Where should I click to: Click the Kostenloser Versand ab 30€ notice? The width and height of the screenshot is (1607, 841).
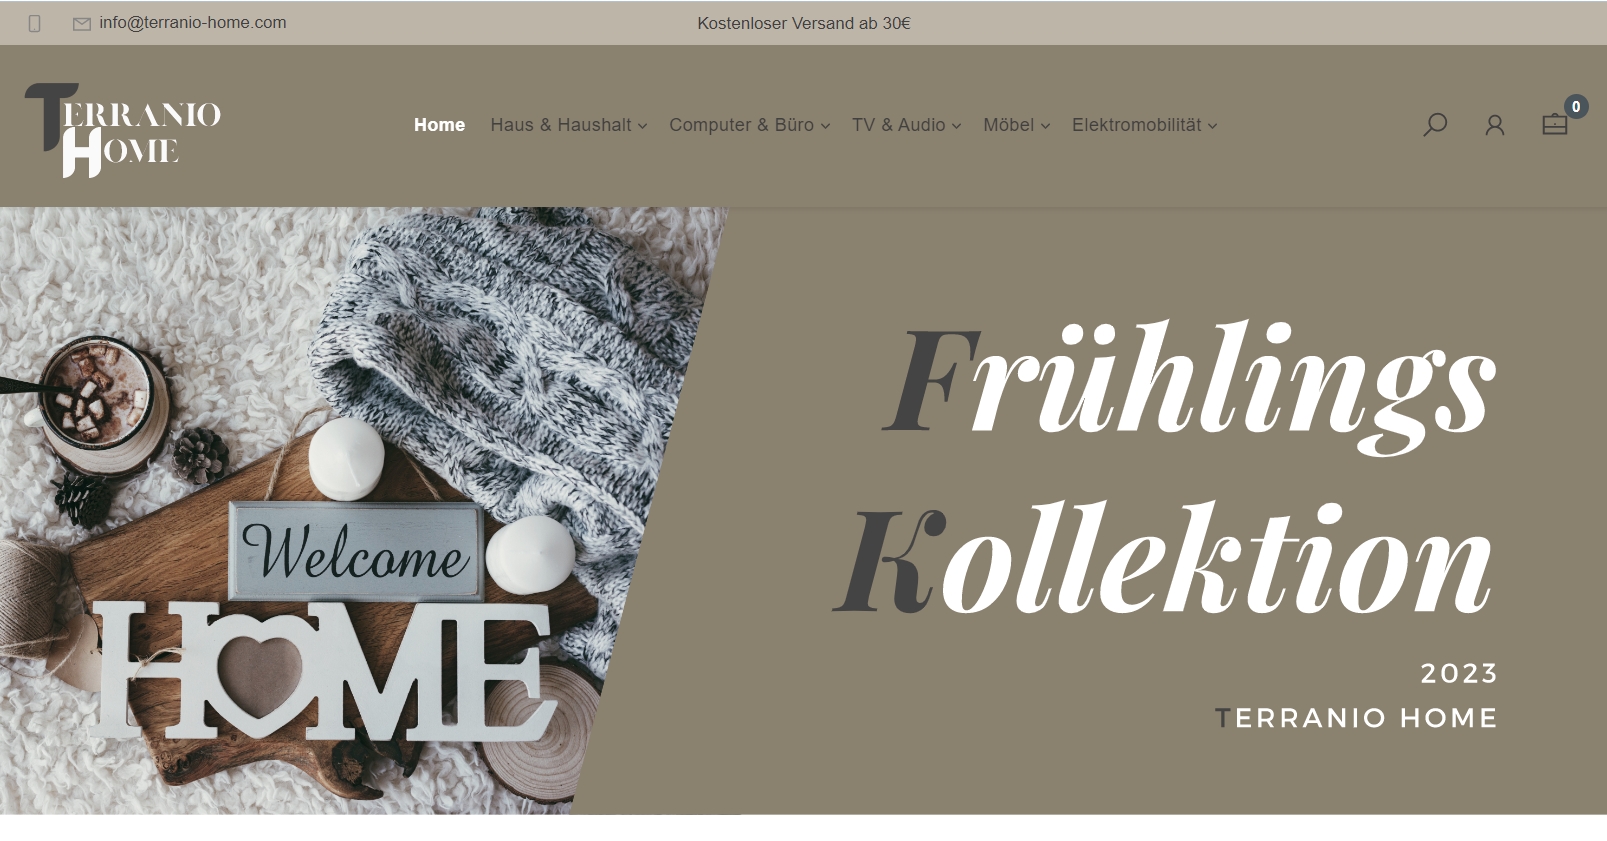click(x=804, y=23)
